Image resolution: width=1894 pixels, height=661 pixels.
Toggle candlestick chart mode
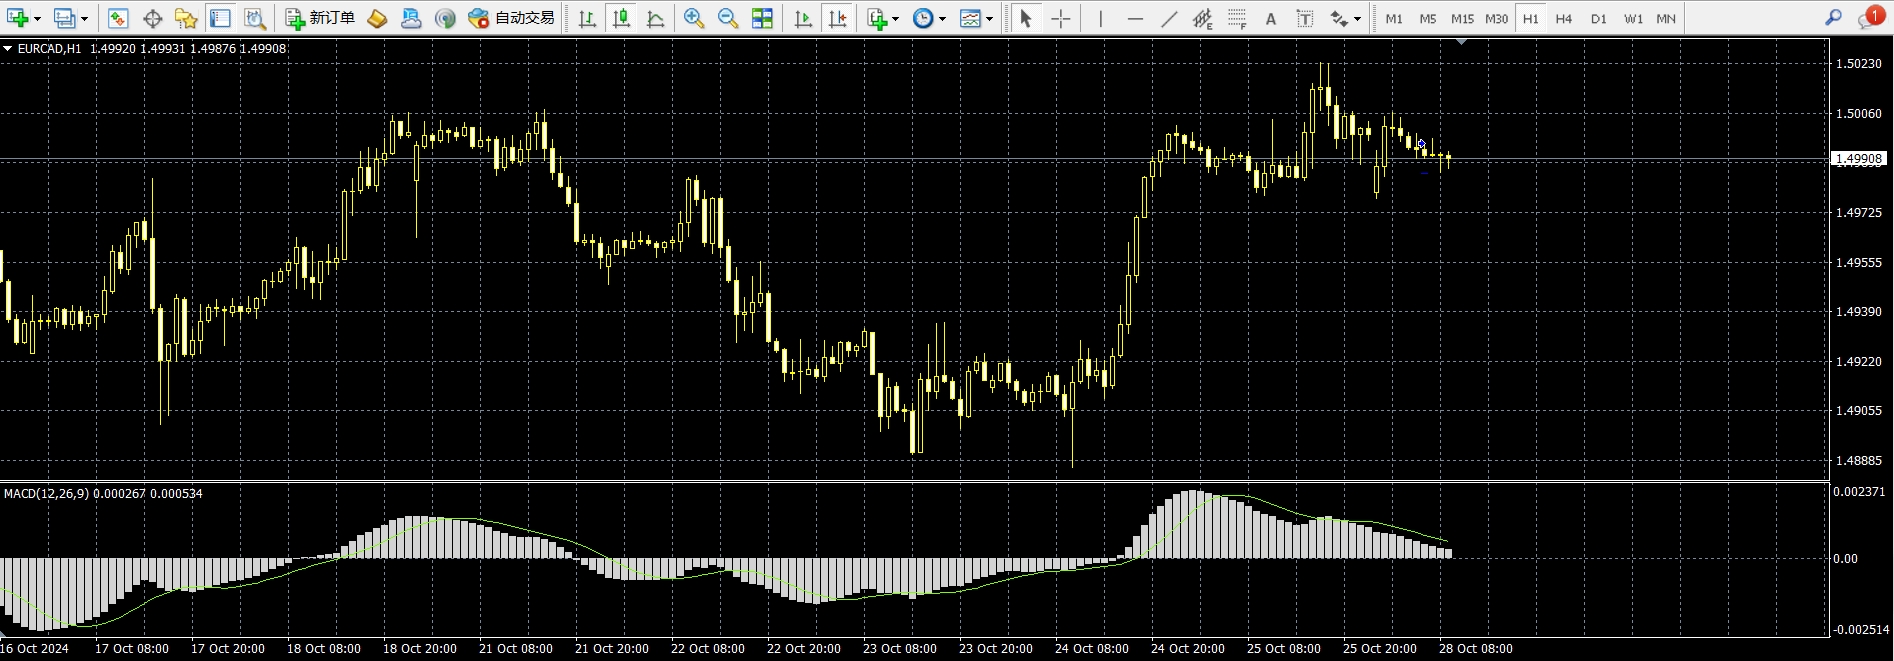[621, 18]
